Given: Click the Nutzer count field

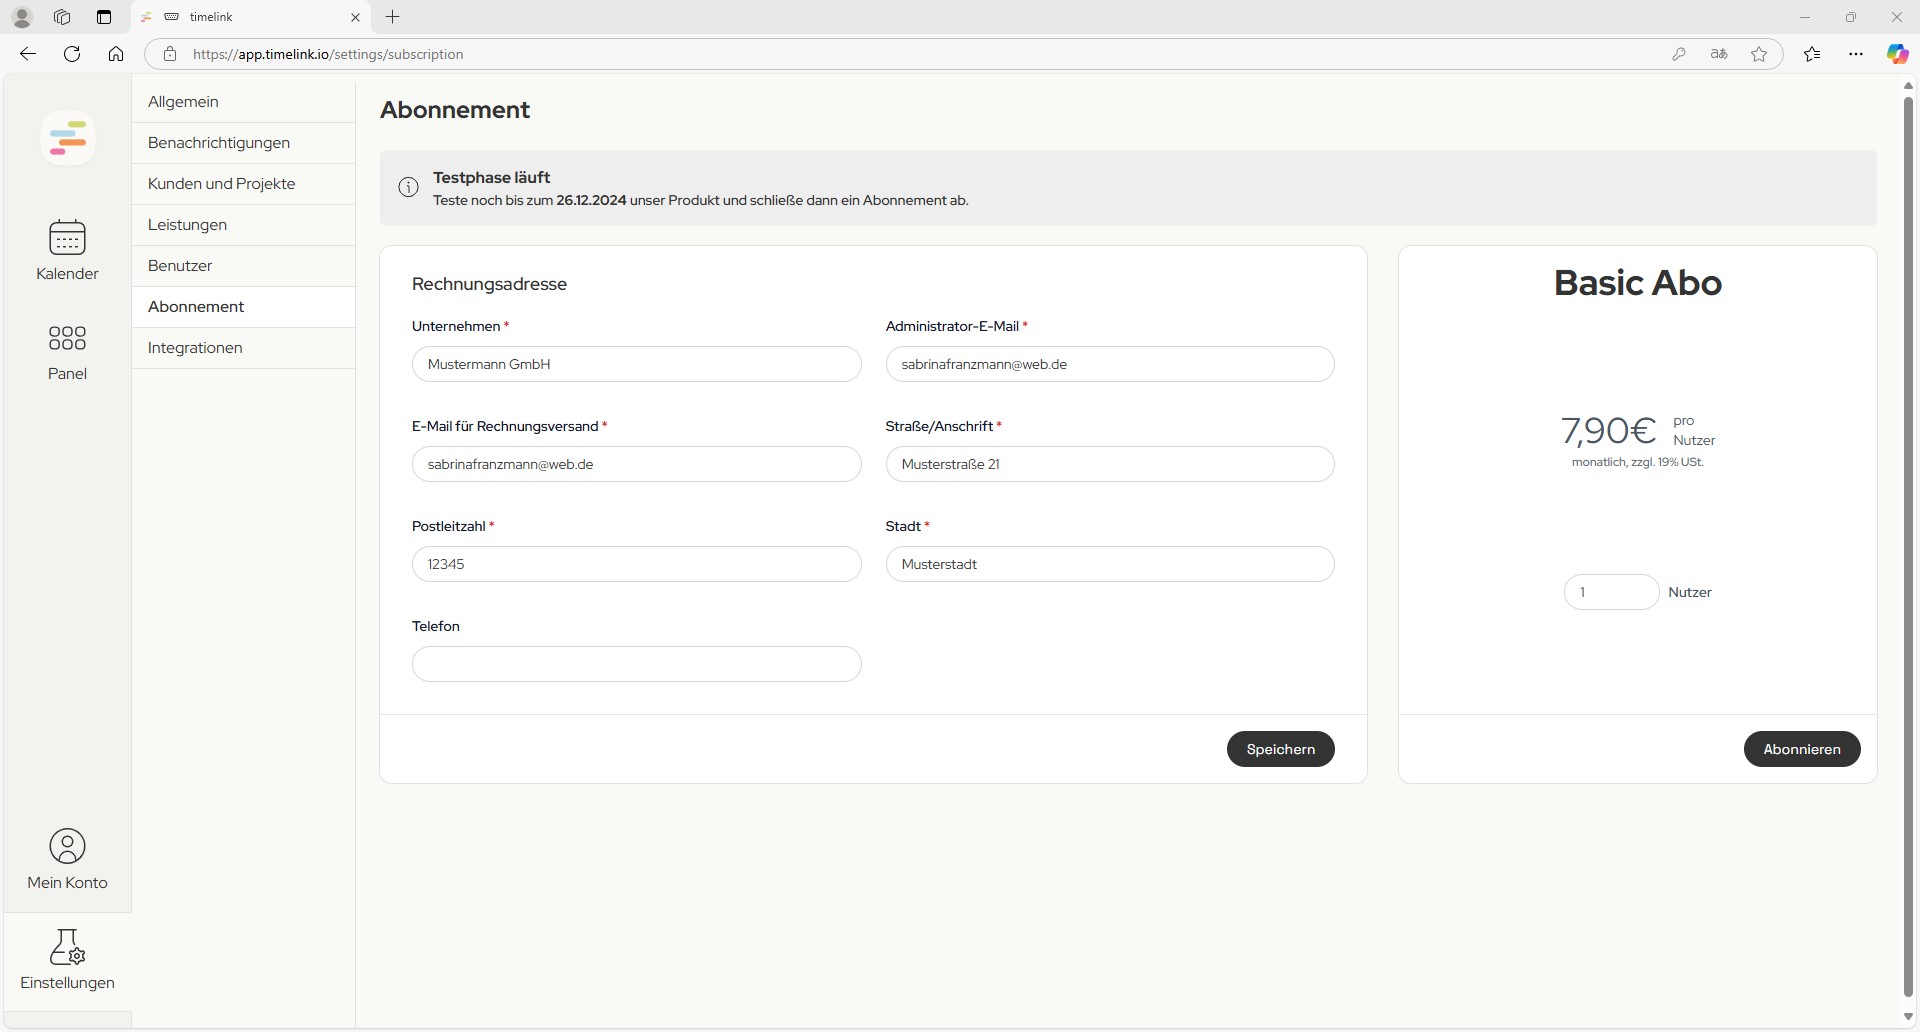Looking at the screenshot, I should tap(1611, 592).
